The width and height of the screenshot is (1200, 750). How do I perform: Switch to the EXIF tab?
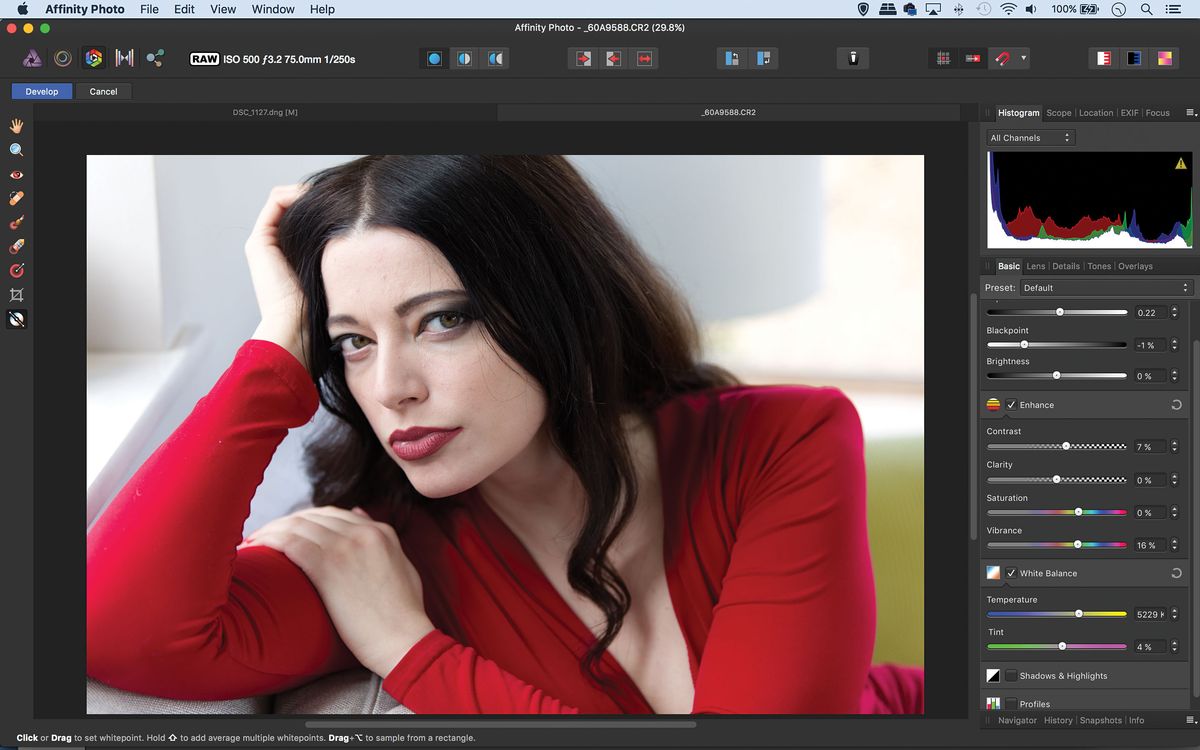click(1129, 113)
